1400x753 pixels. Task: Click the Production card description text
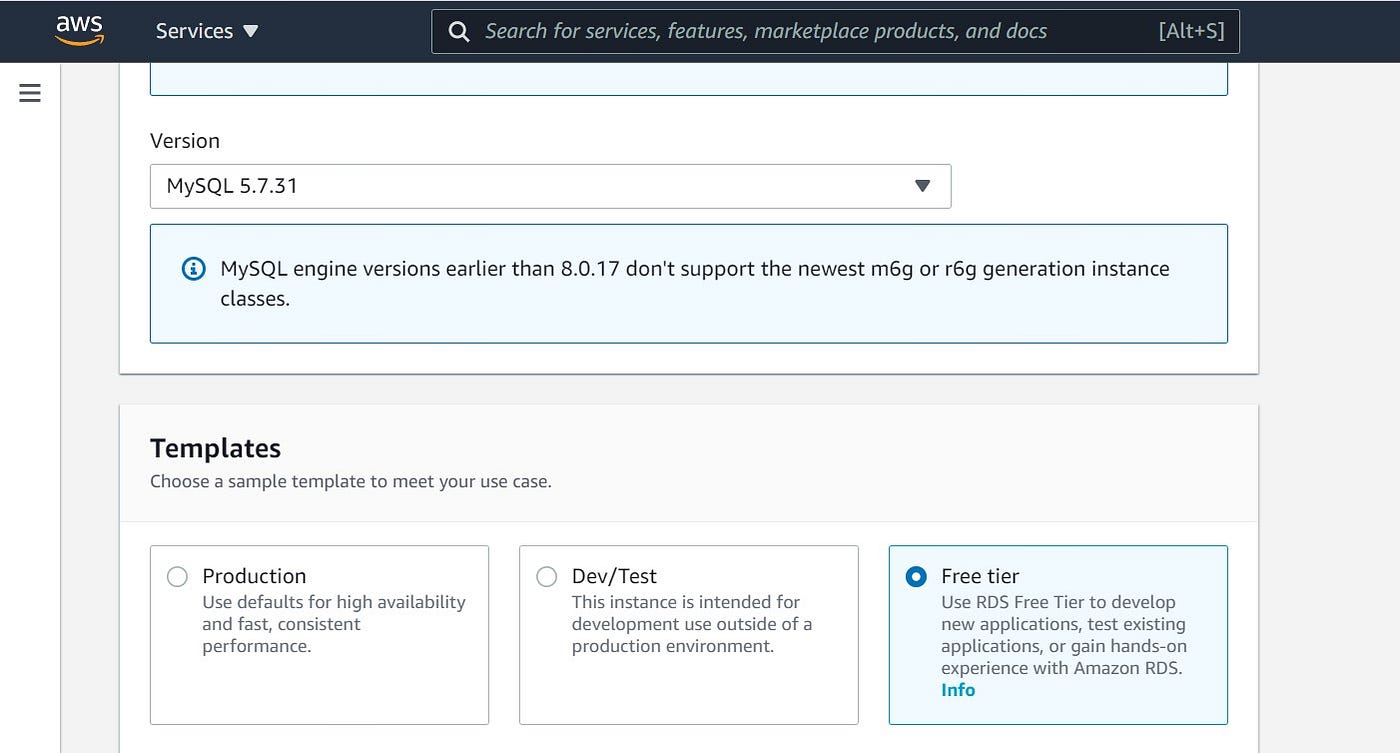(x=334, y=624)
